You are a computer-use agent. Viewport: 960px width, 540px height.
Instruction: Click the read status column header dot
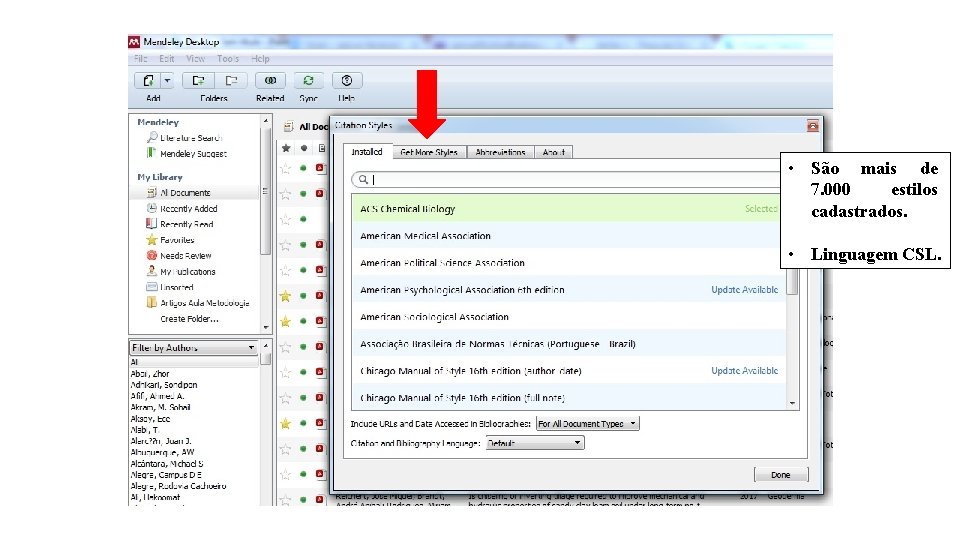coord(304,148)
